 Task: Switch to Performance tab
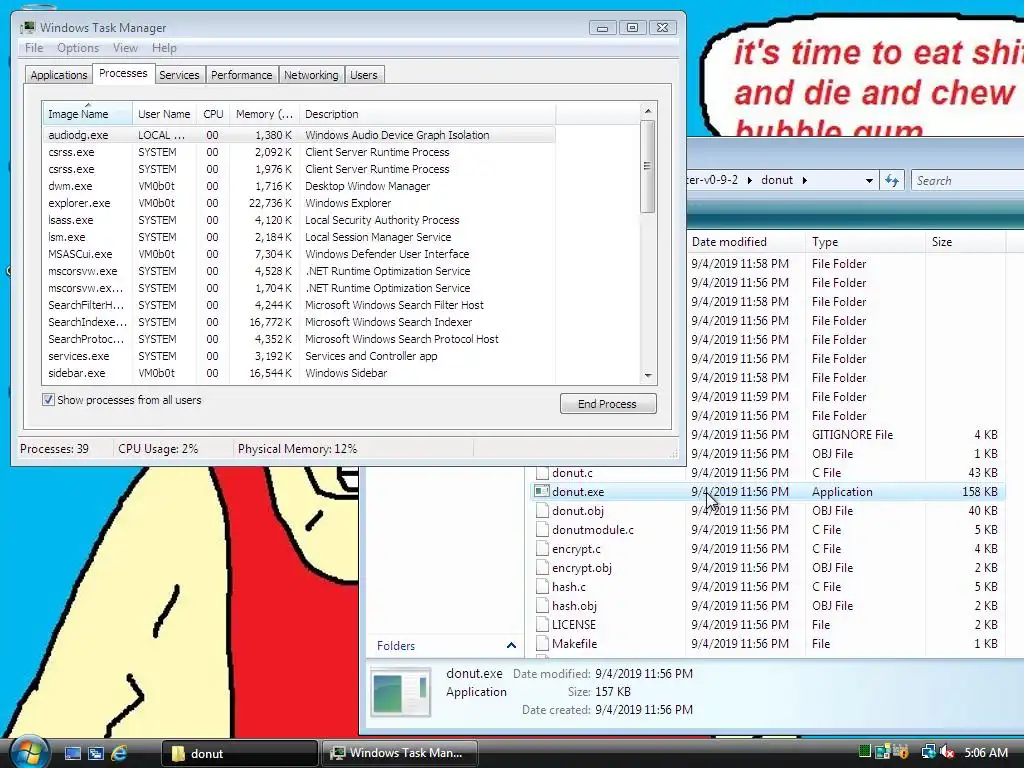pyautogui.click(x=242, y=75)
